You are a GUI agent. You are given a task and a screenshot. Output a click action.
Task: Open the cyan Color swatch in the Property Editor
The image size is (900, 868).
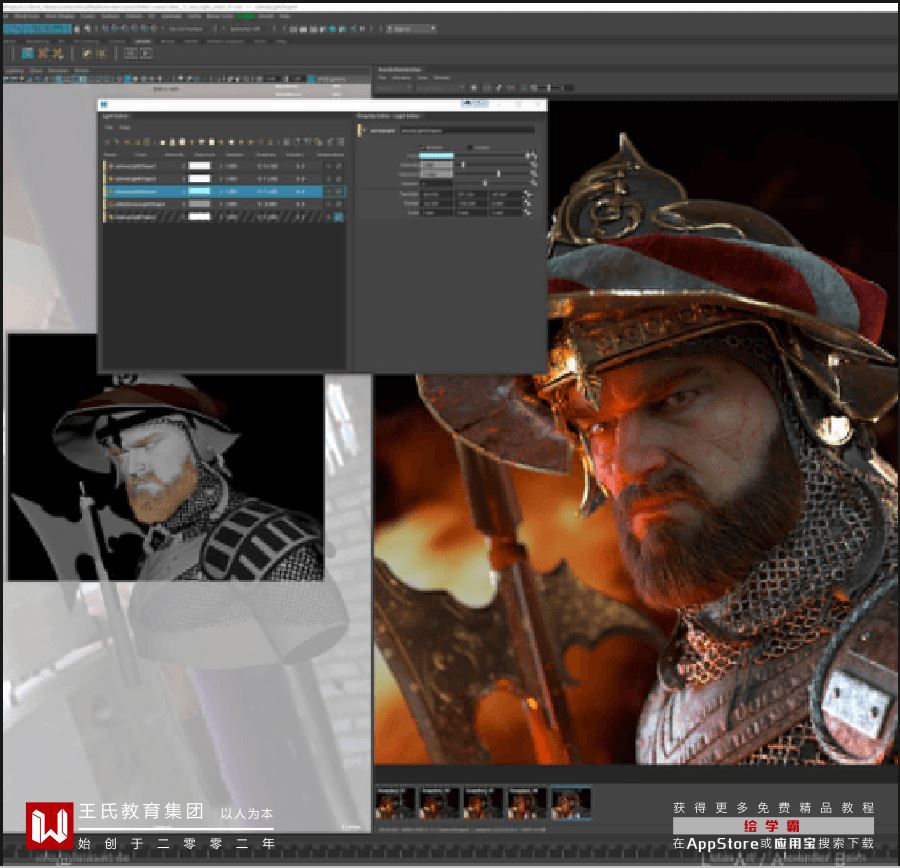437,156
